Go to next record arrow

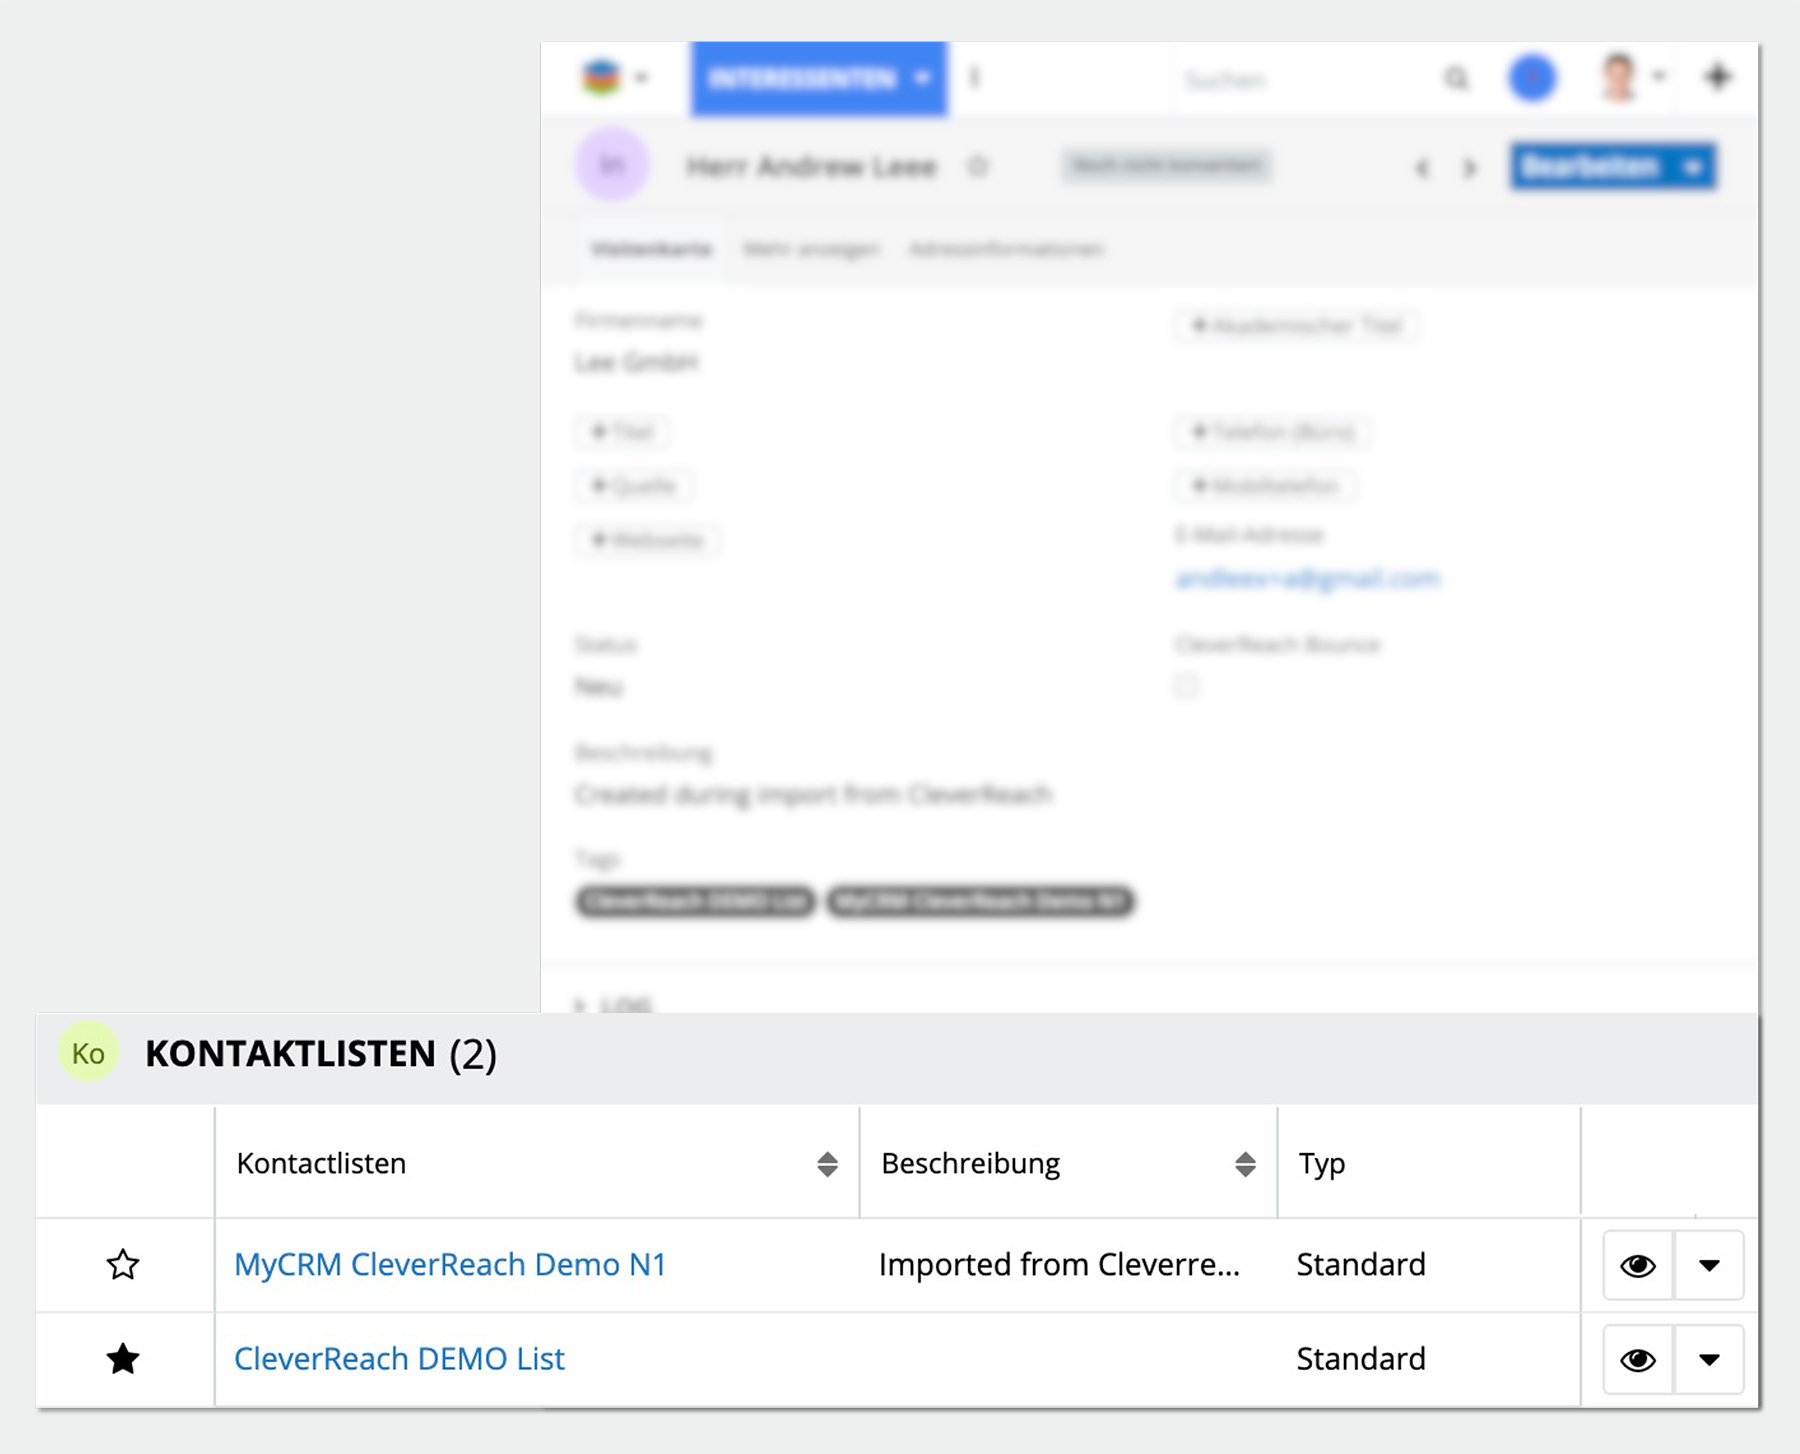[1469, 168]
